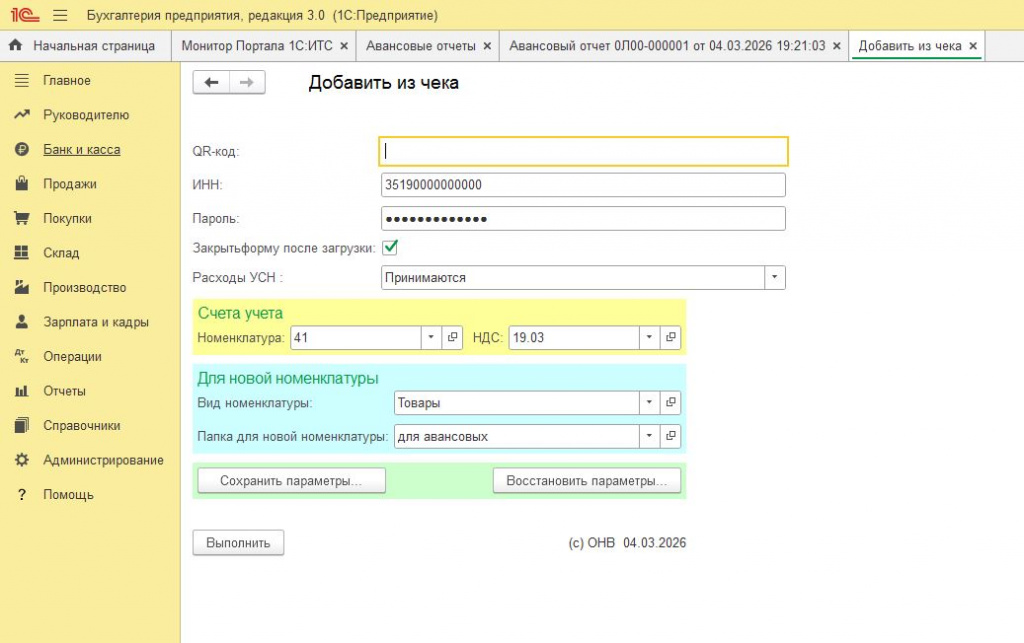Click the Помощь question mark icon
This screenshot has width=1024, height=643.
point(22,495)
